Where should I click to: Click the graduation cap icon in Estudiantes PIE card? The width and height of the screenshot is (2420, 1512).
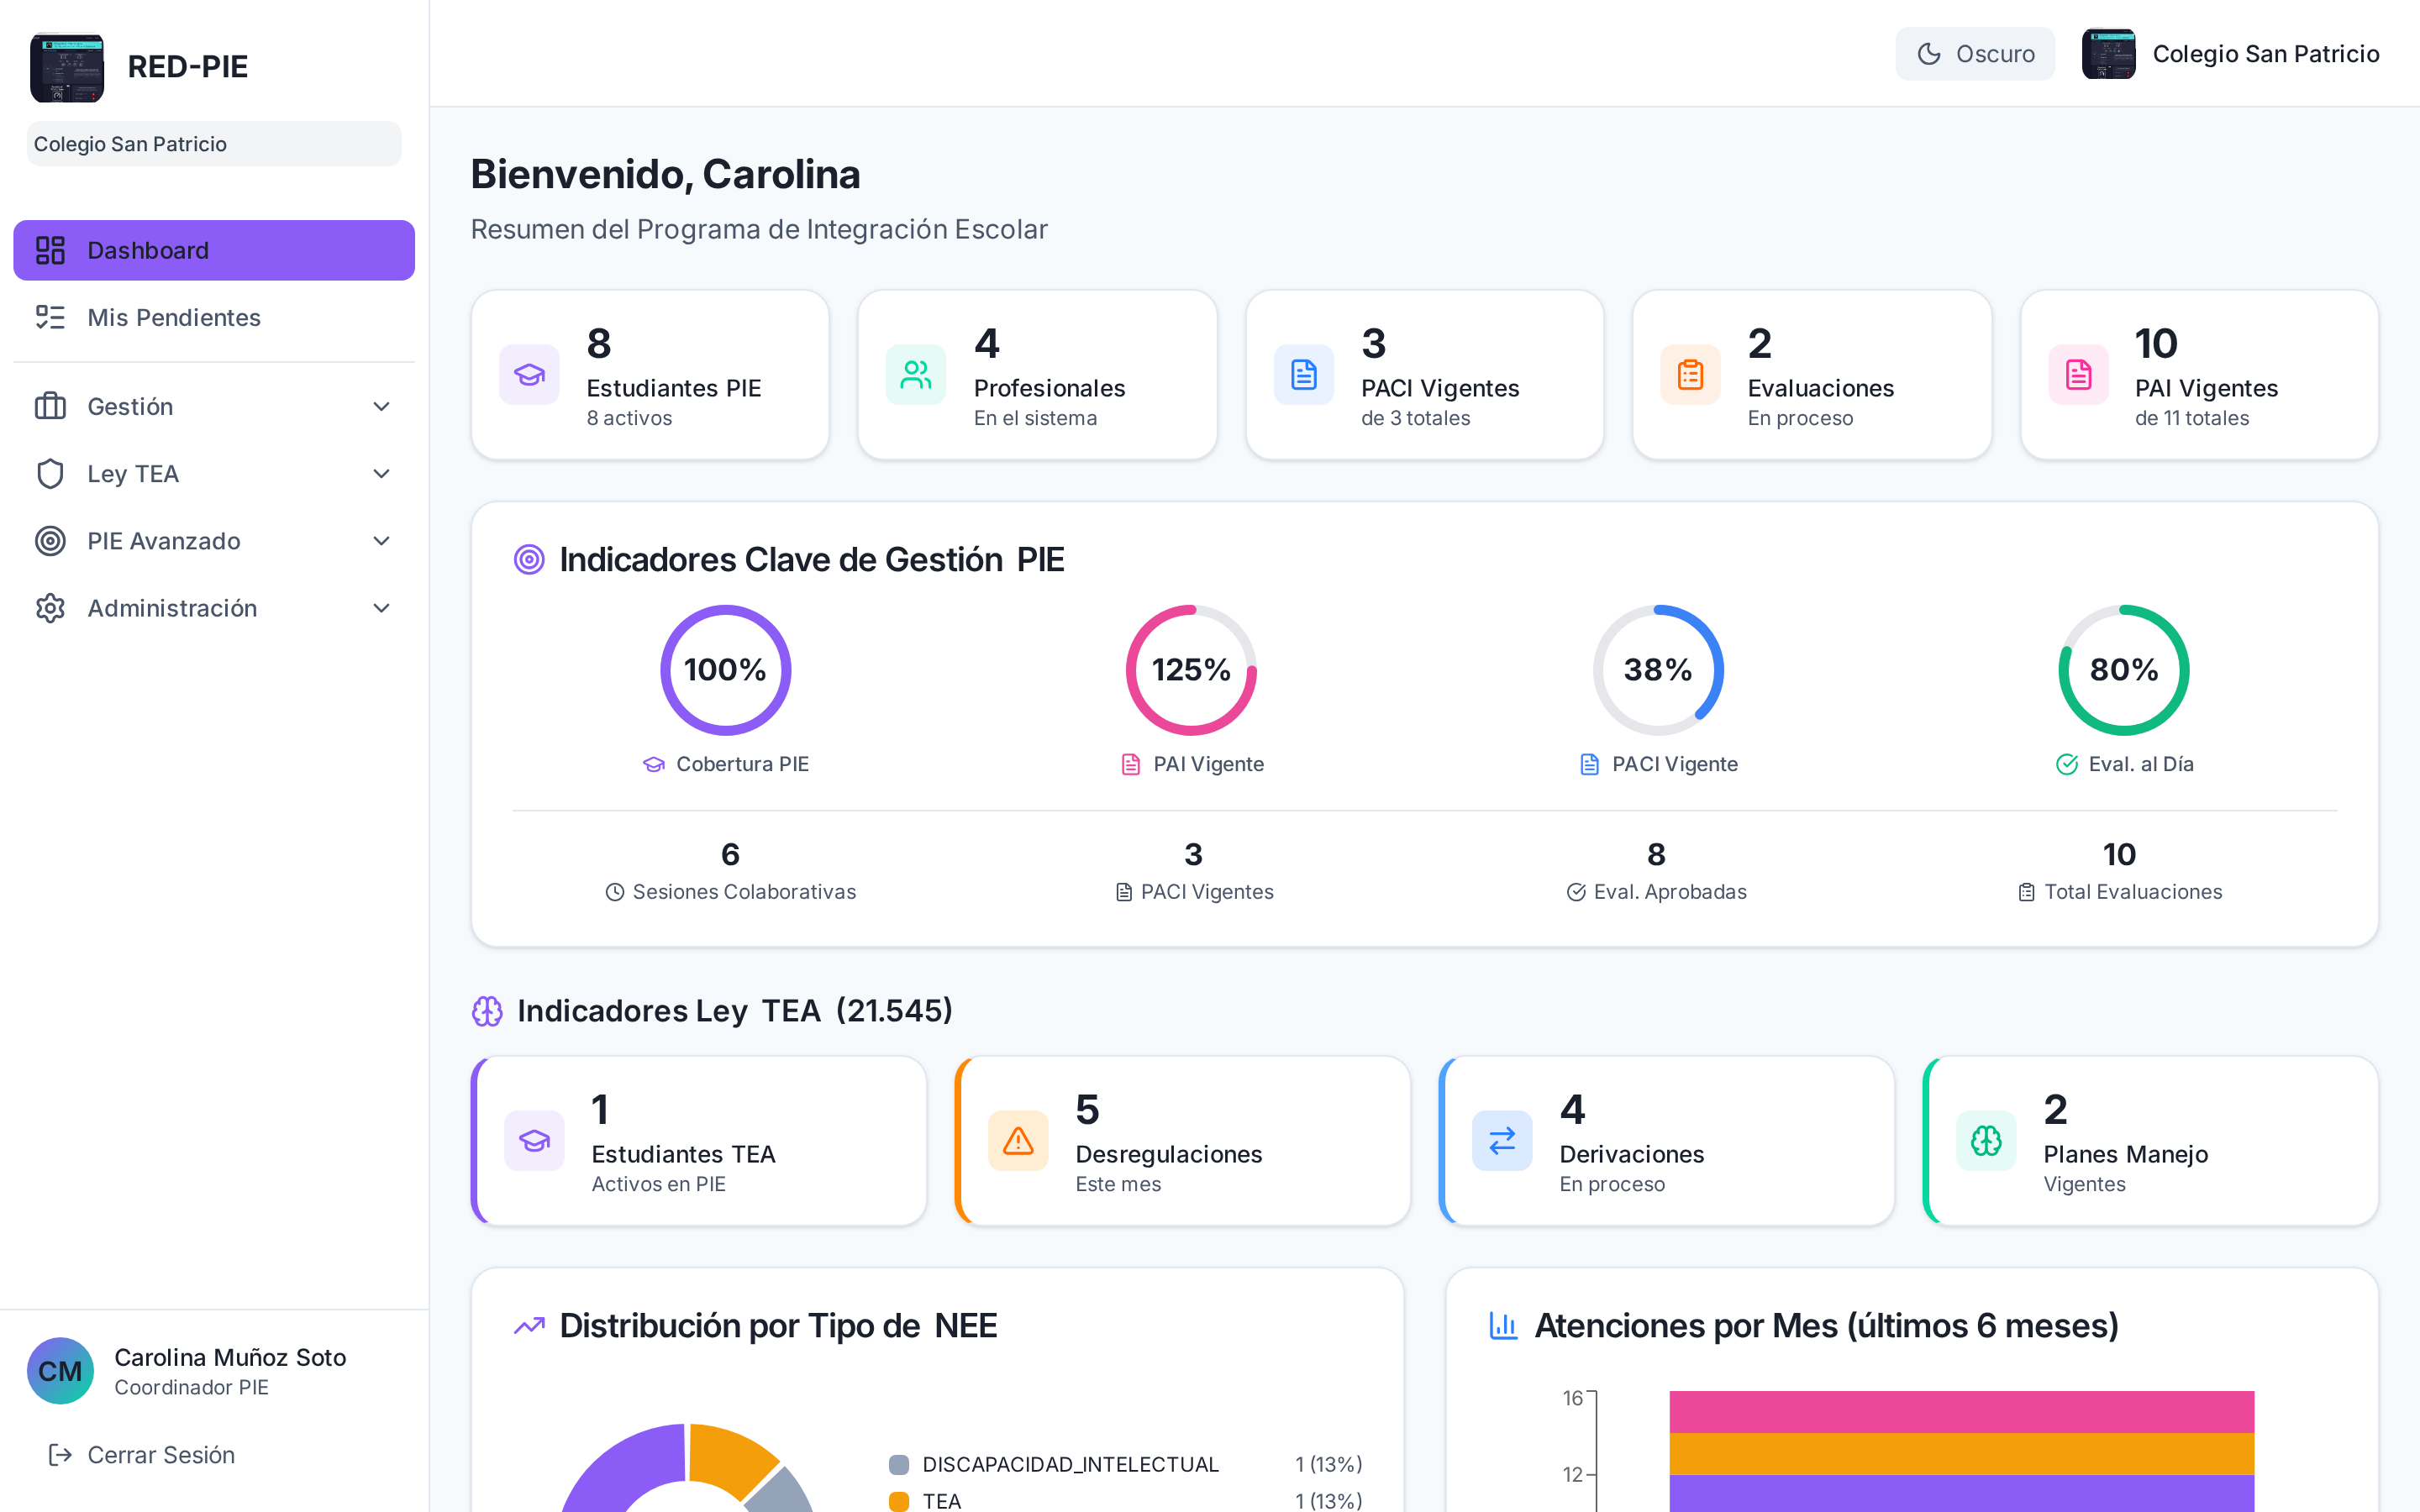click(x=529, y=375)
